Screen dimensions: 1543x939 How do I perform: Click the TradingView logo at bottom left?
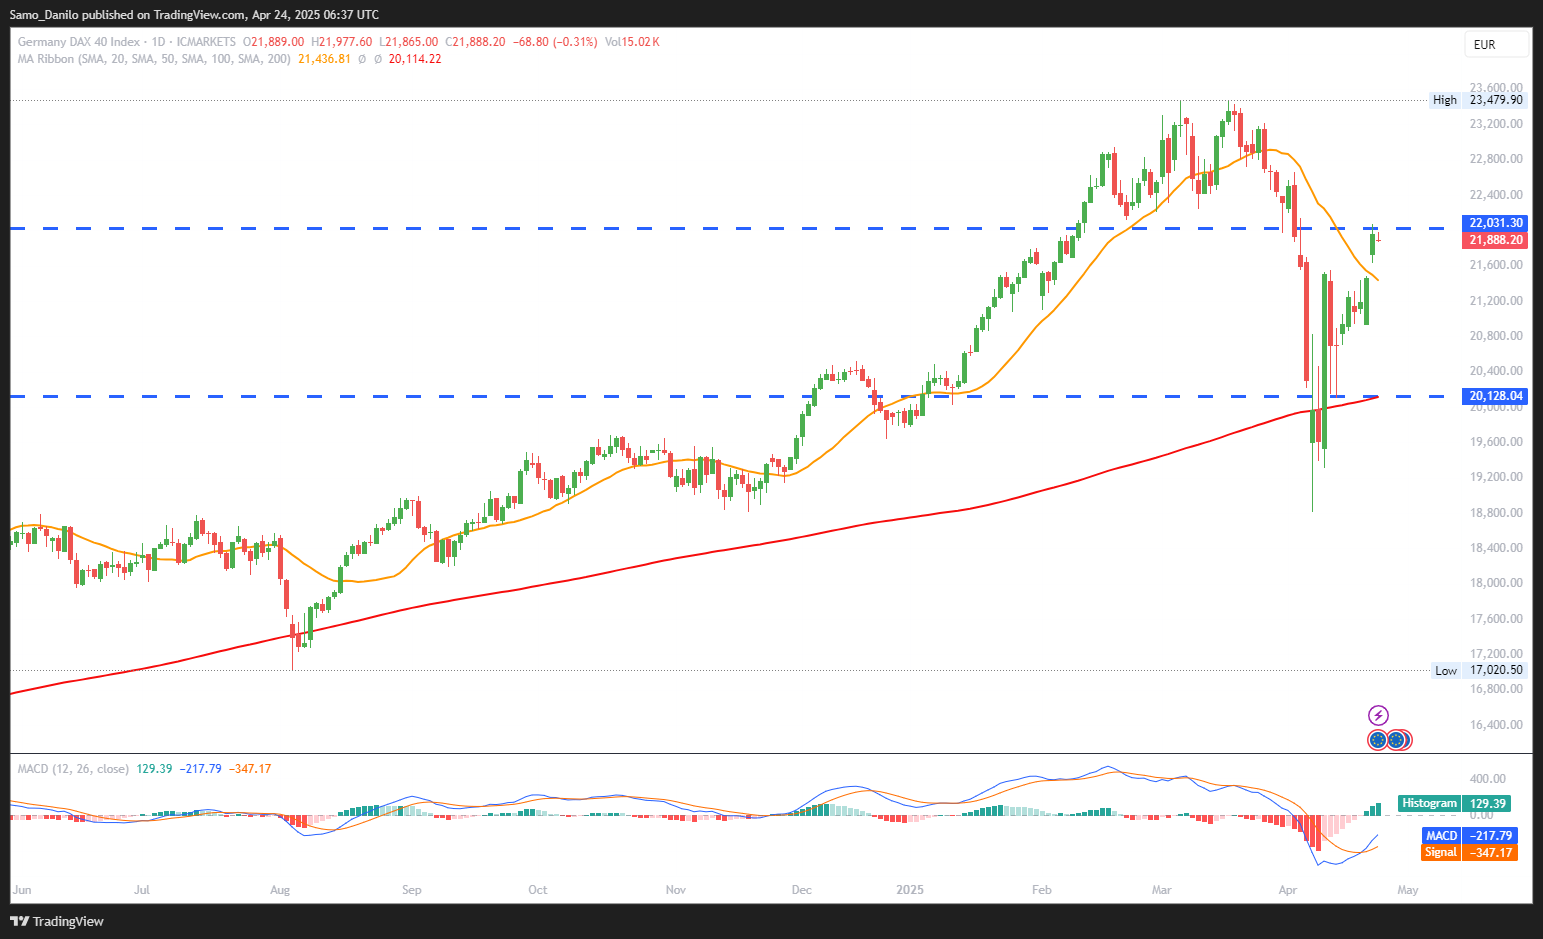[x=58, y=921]
